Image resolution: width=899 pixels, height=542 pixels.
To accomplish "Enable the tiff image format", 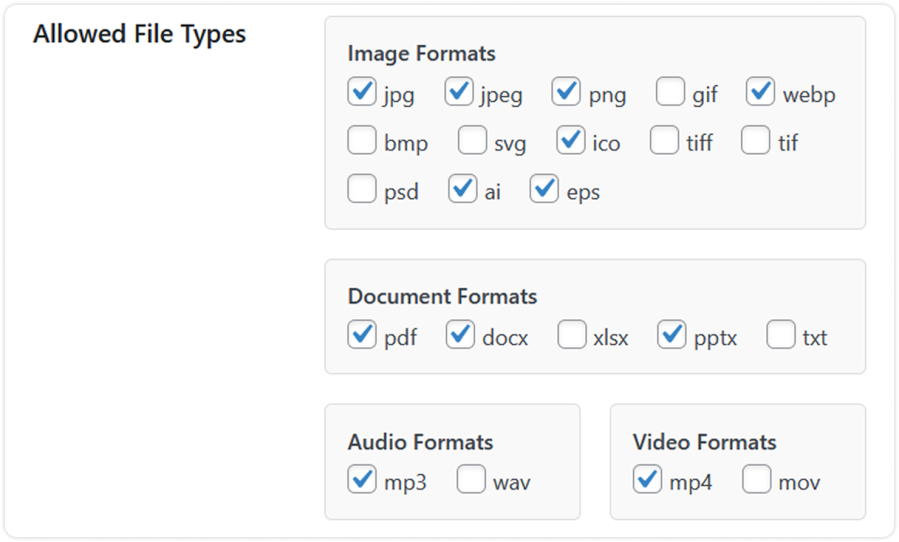I will click(x=664, y=141).
